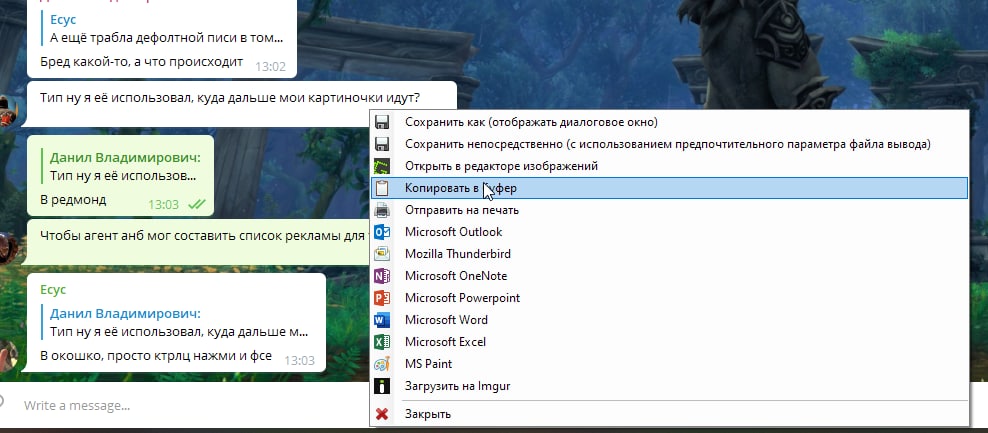
Task: Select Mozilla Thunderbird entry
Action: tap(669, 254)
